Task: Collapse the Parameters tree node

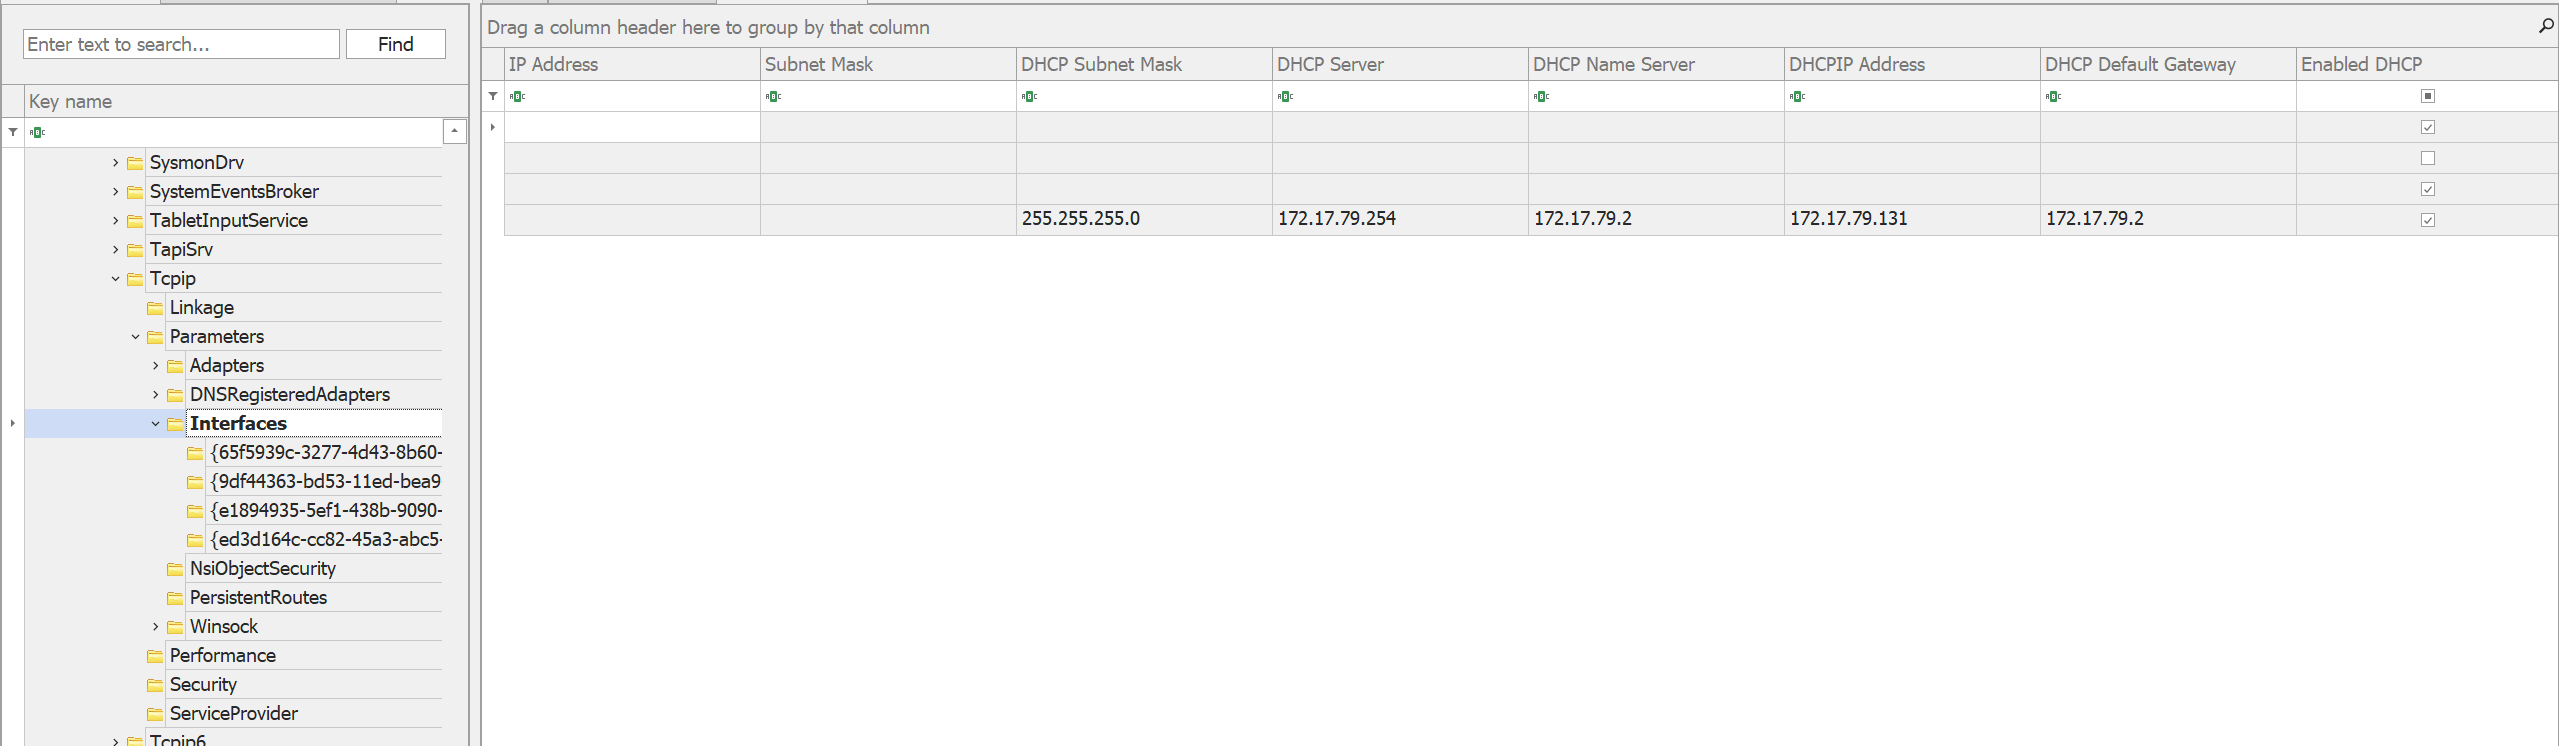Action: [x=135, y=337]
